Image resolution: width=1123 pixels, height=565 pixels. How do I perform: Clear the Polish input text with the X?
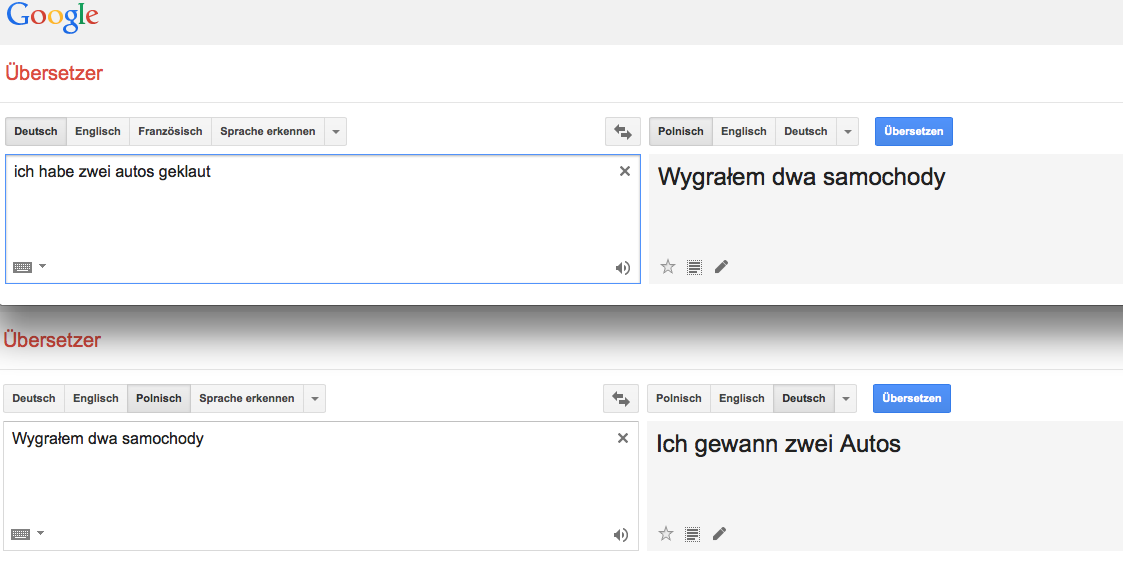[x=623, y=438]
